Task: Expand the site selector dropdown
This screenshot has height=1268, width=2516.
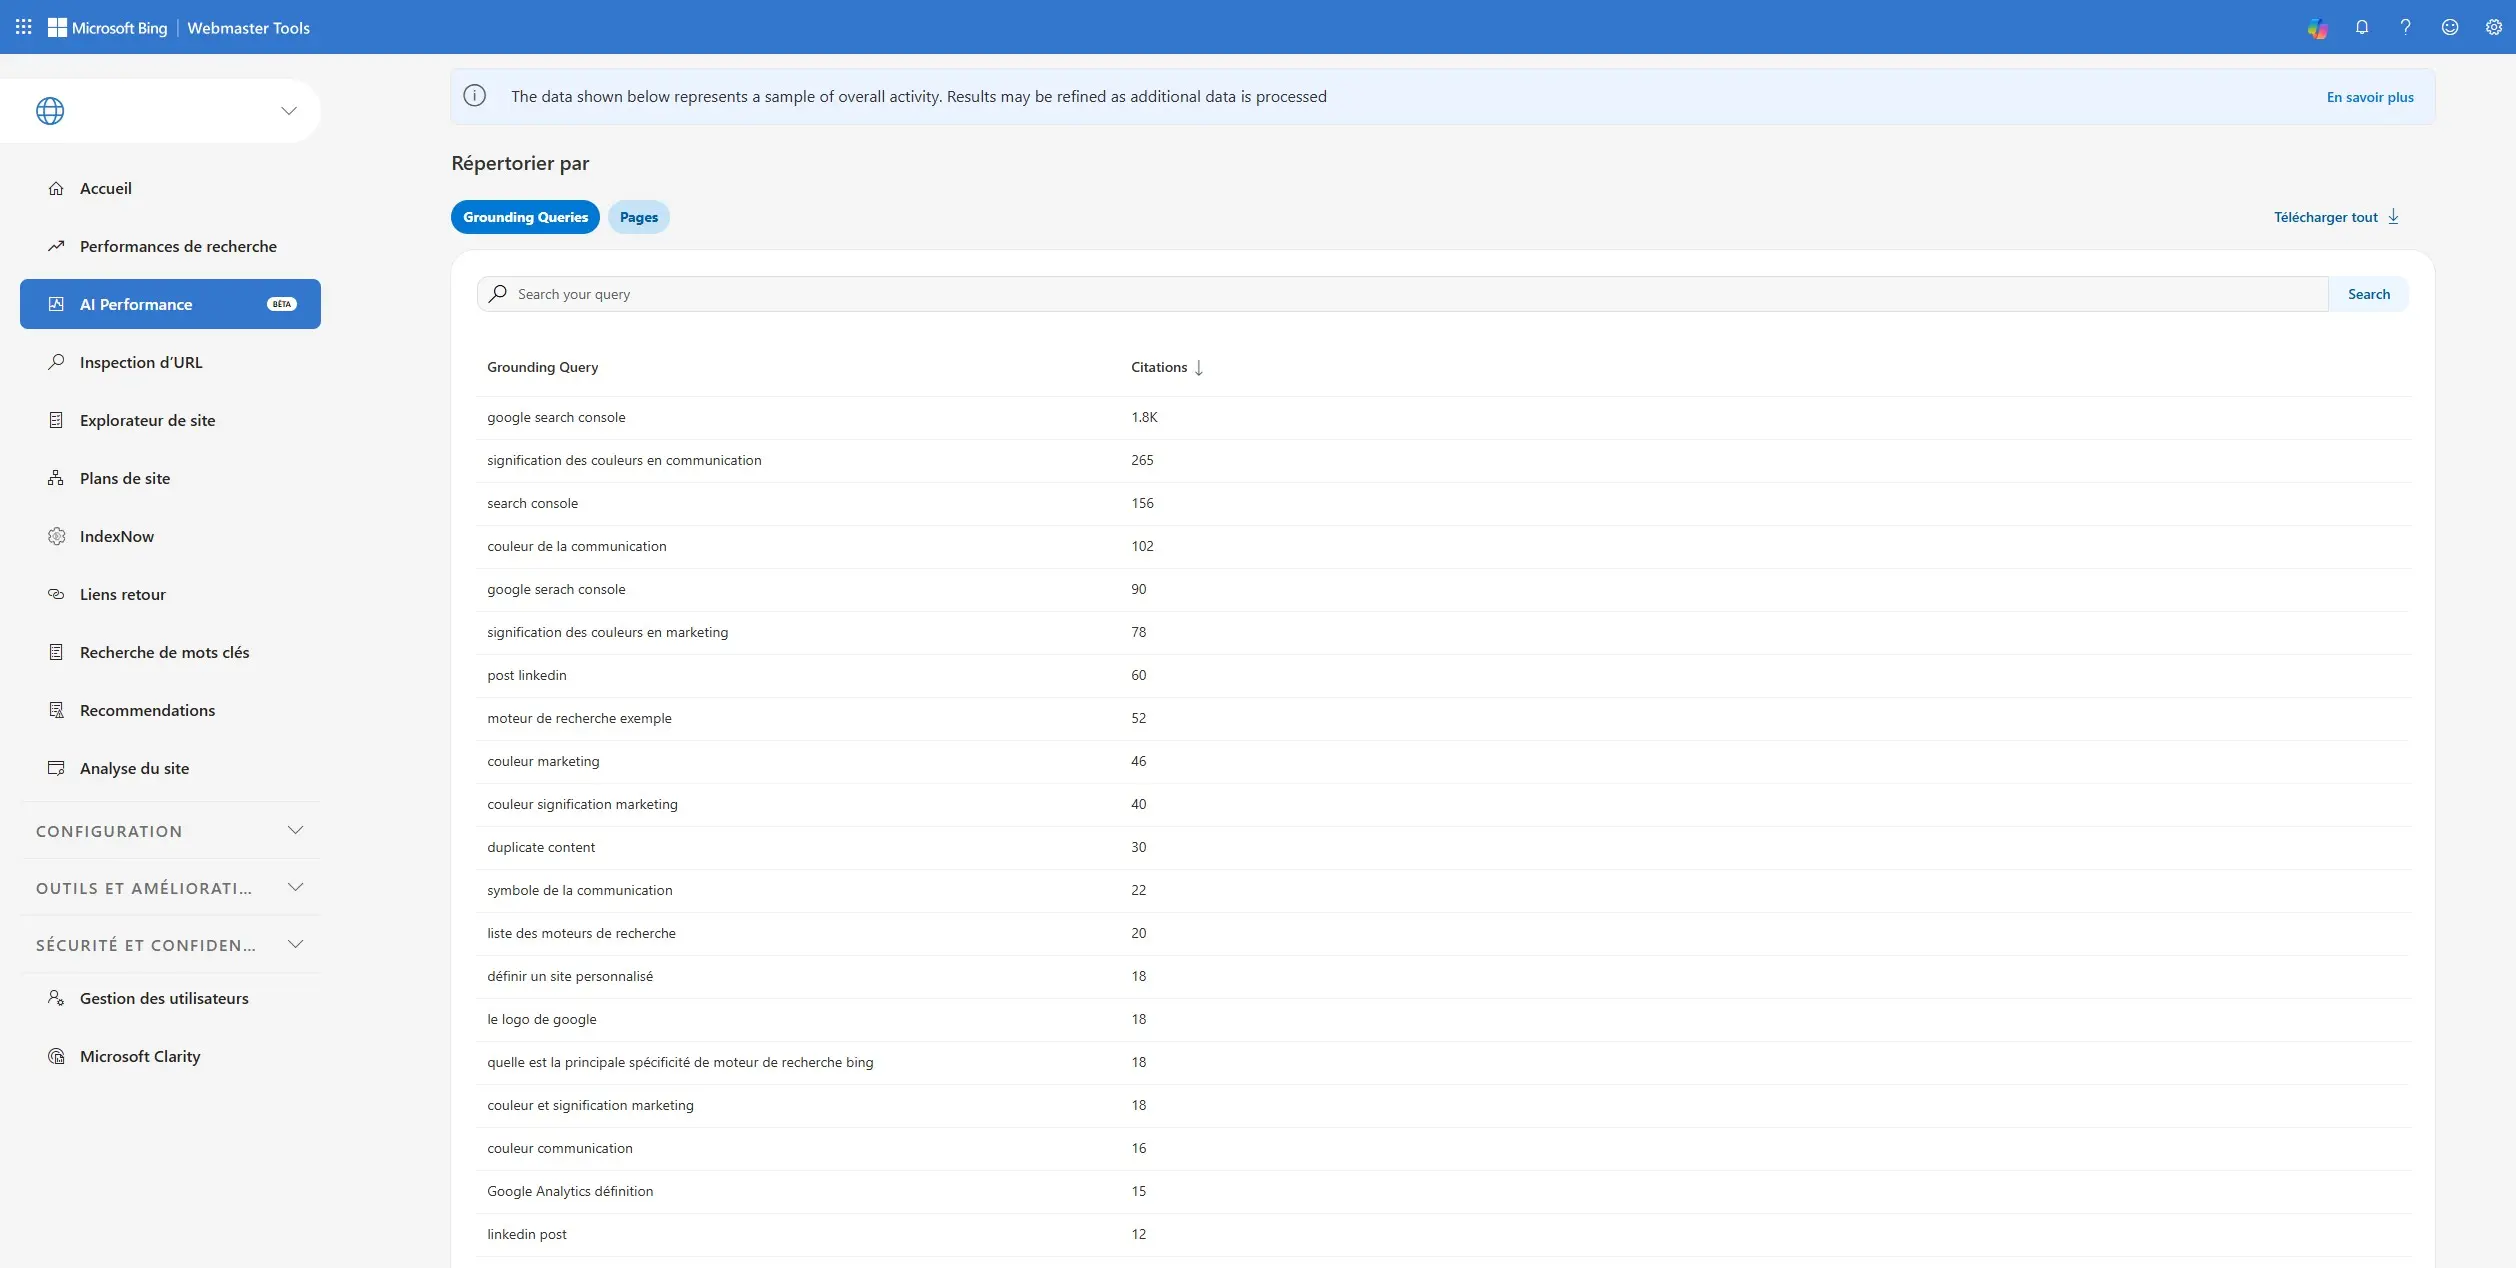Action: point(288,110)
